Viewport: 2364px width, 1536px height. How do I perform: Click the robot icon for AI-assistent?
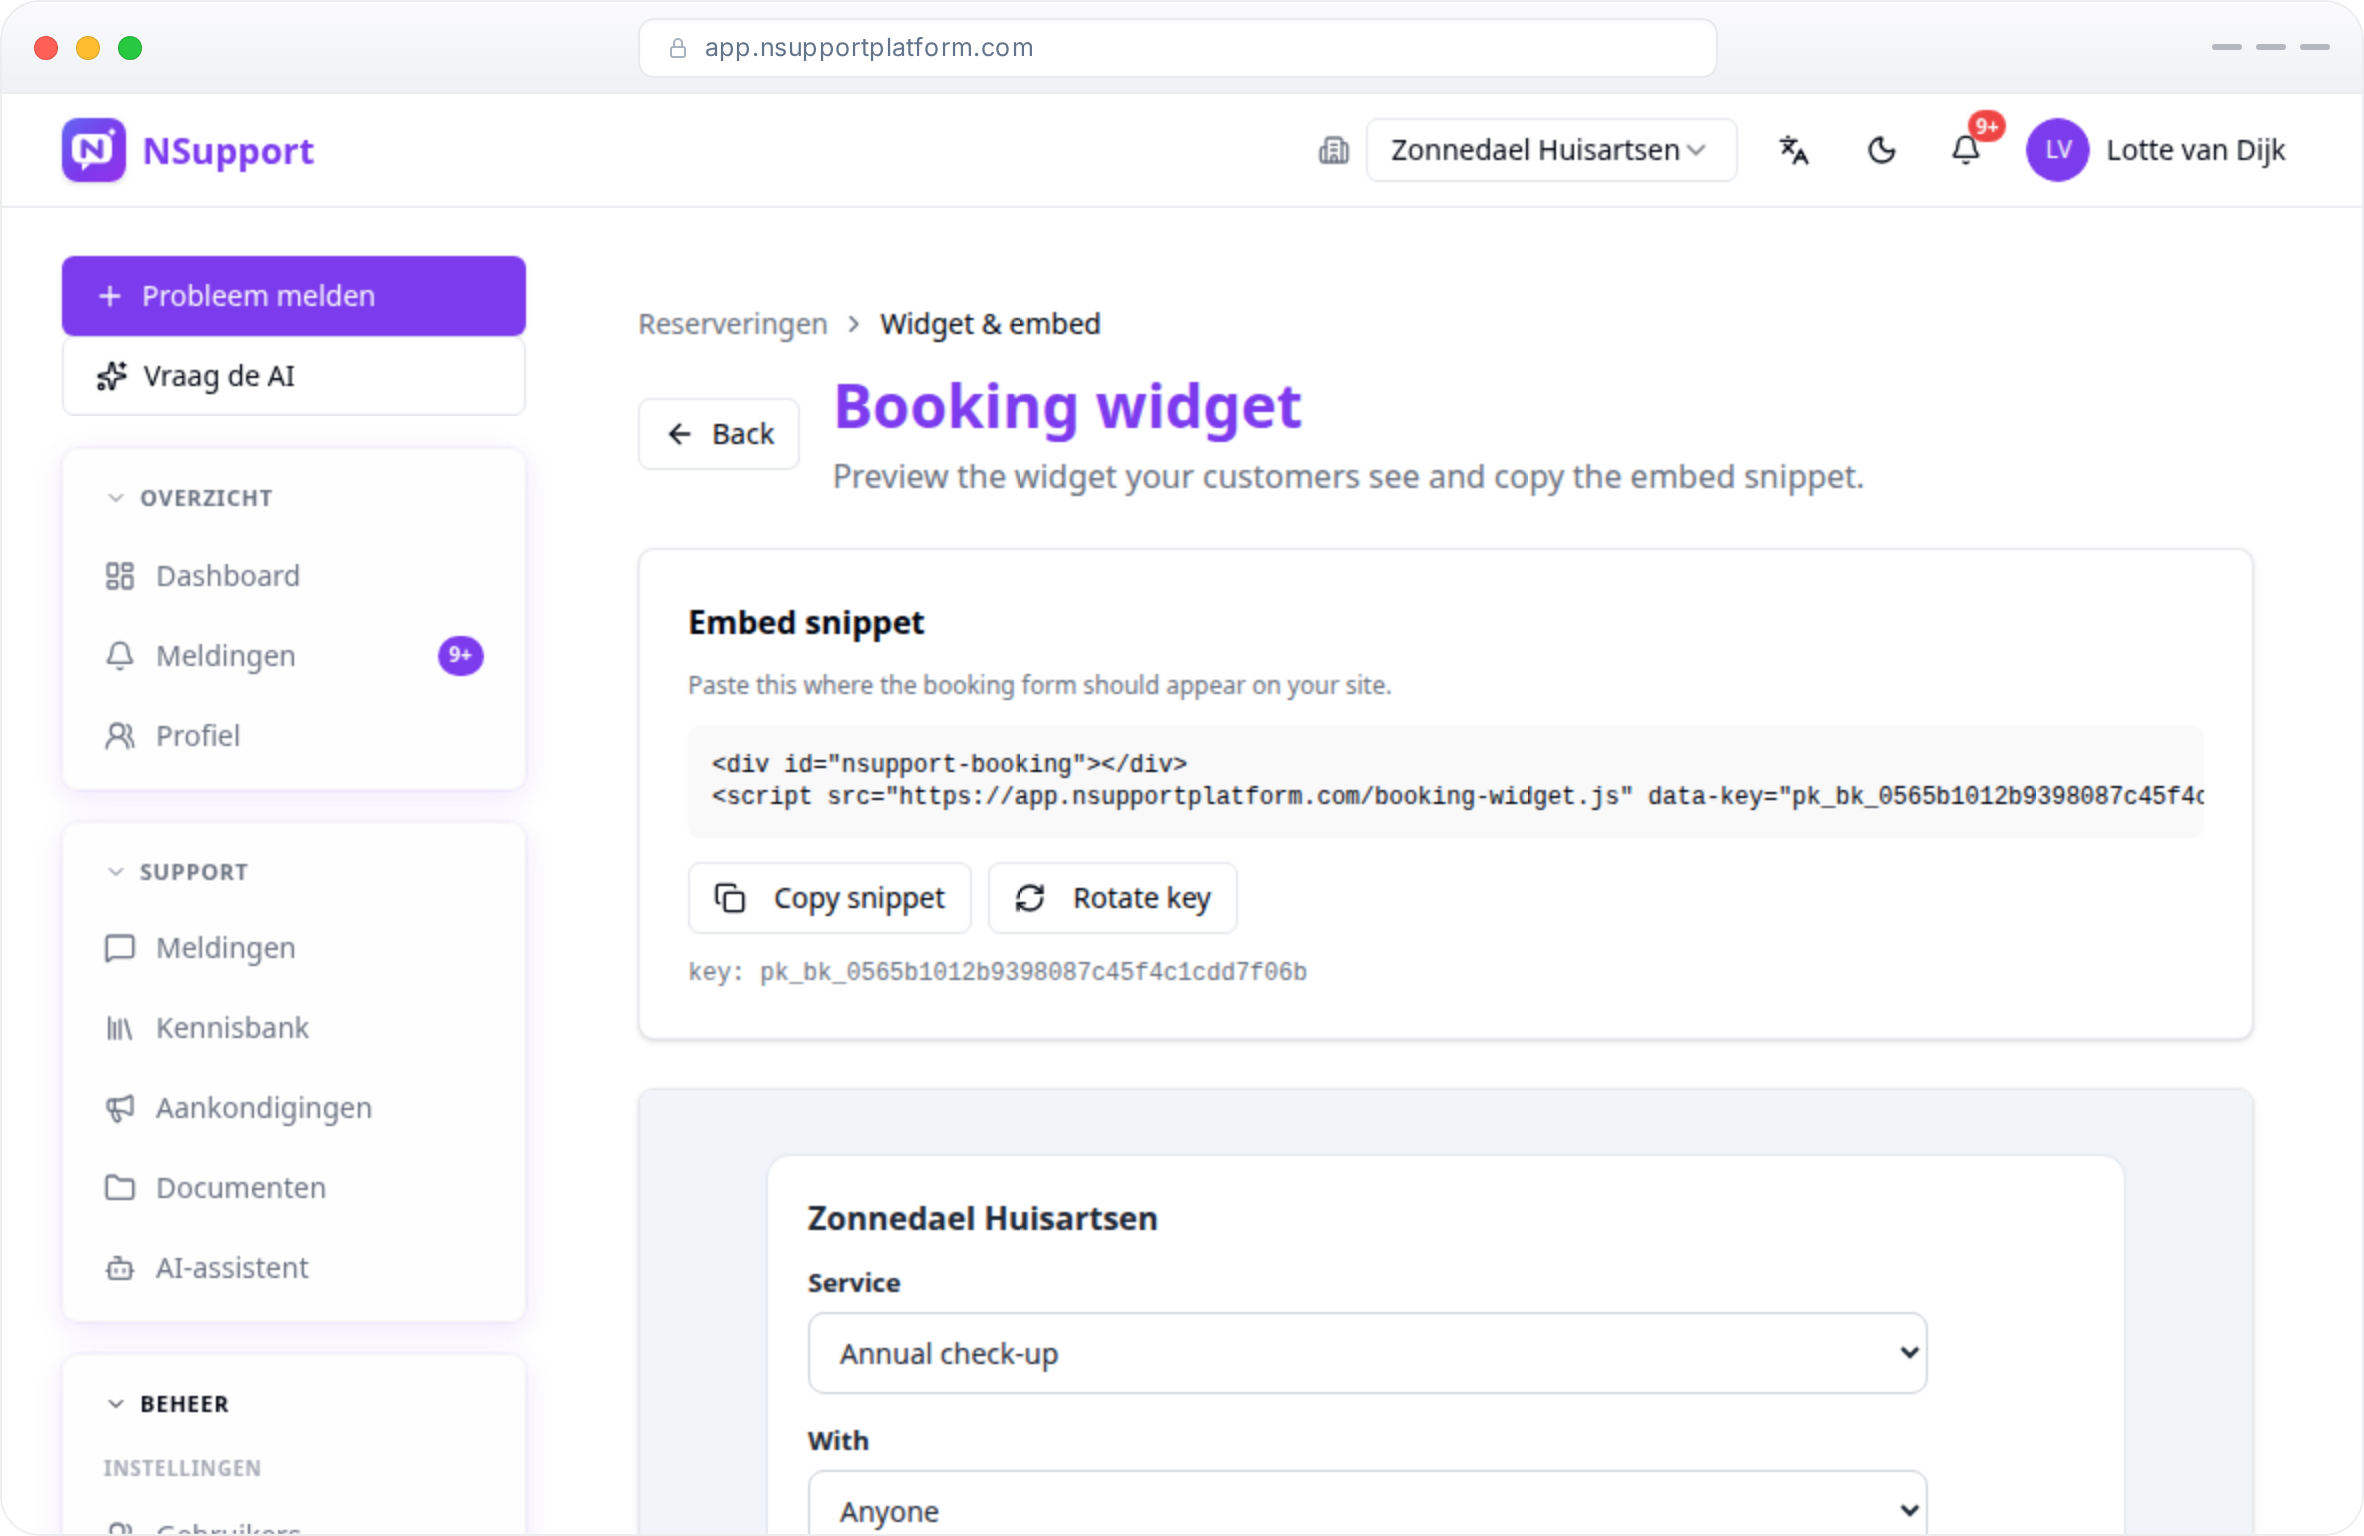click(120, 1268)
